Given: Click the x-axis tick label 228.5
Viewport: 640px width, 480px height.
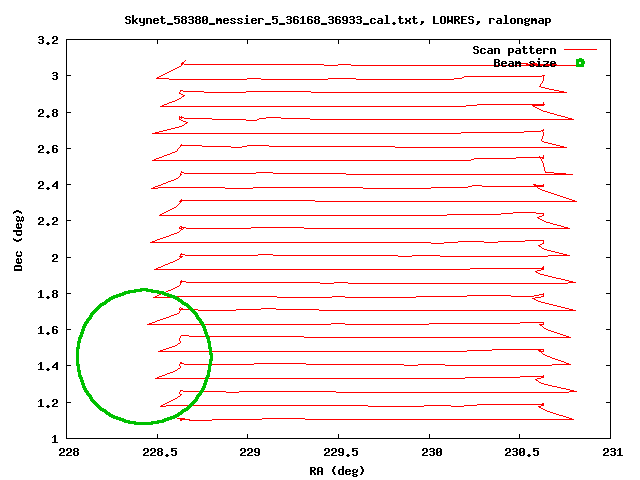Looking at the screenshot, I should 160,452.
